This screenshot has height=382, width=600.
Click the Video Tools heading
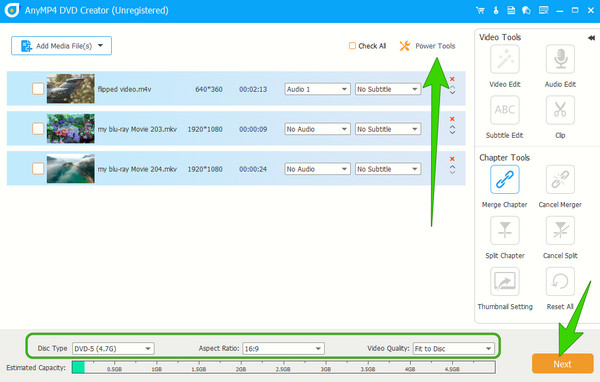tap(500, 37)
